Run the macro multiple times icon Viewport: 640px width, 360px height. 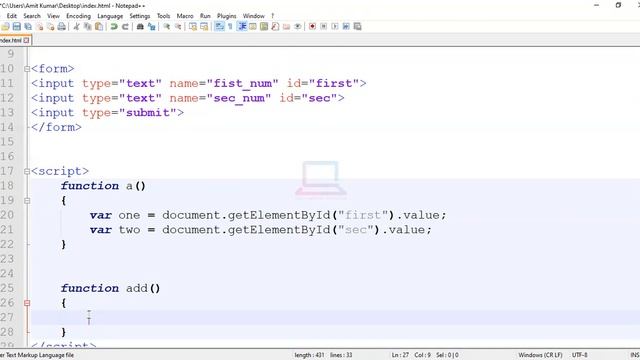346,27
